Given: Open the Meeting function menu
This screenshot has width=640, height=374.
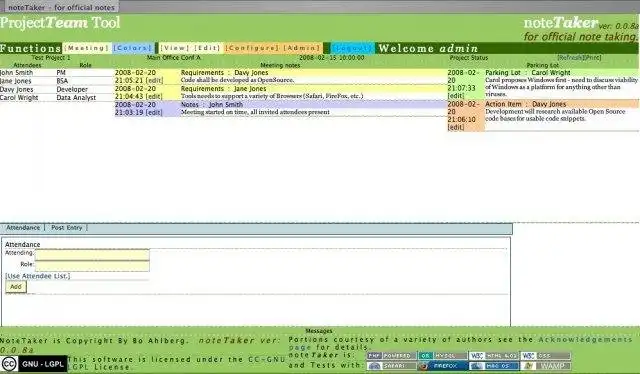Looking at the screenshot, I should point(87,48).
